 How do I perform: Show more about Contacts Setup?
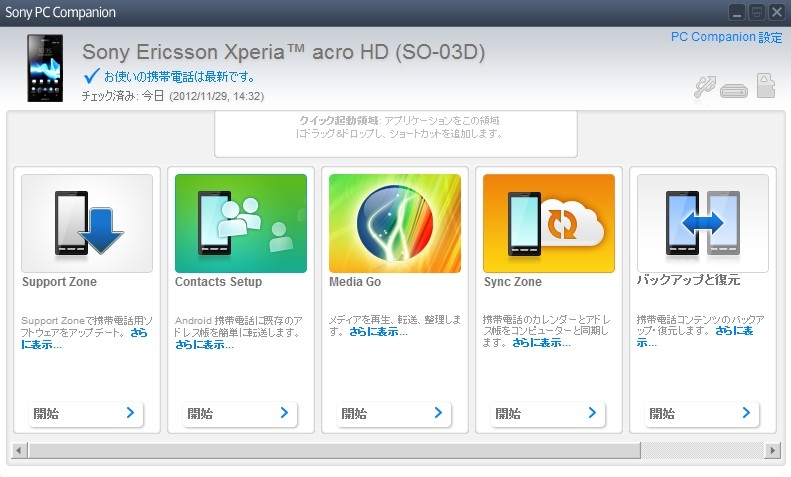[204, 345]
